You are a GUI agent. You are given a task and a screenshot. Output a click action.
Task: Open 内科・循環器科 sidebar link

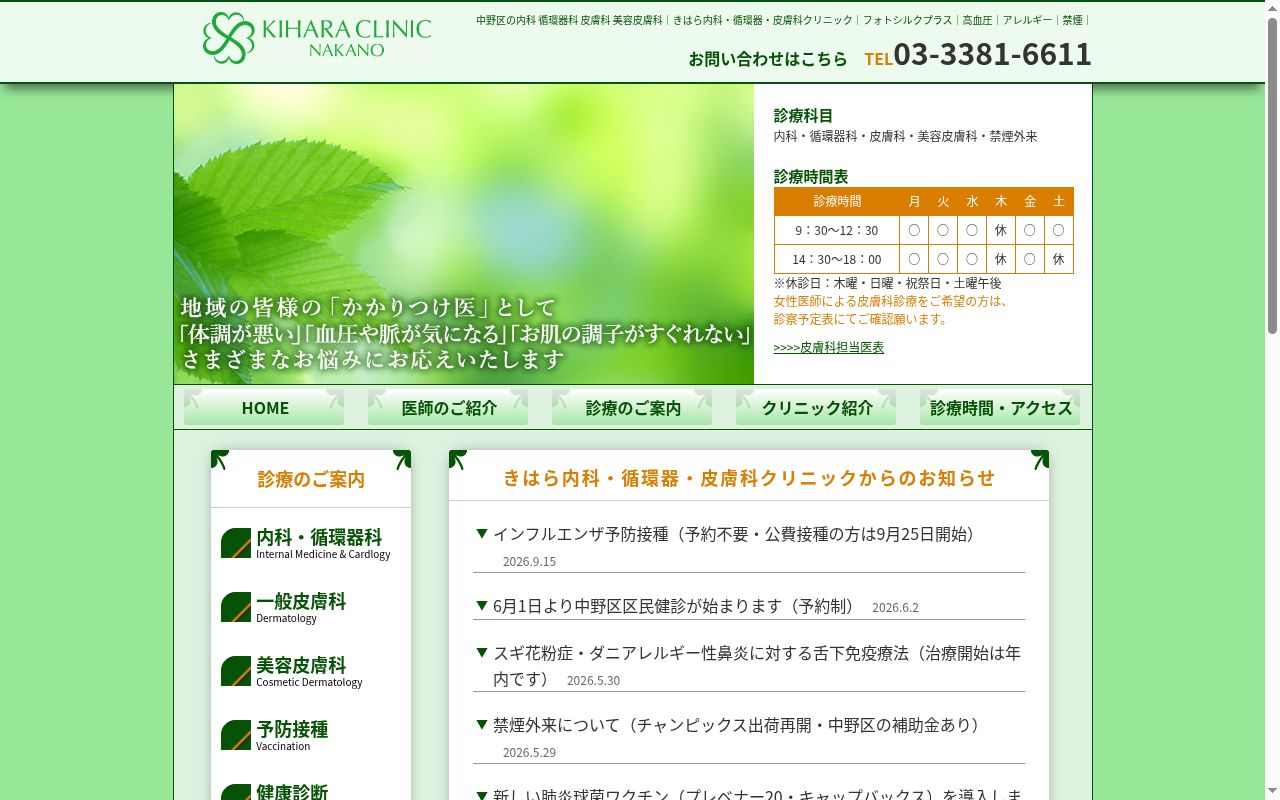coord(323,543)
